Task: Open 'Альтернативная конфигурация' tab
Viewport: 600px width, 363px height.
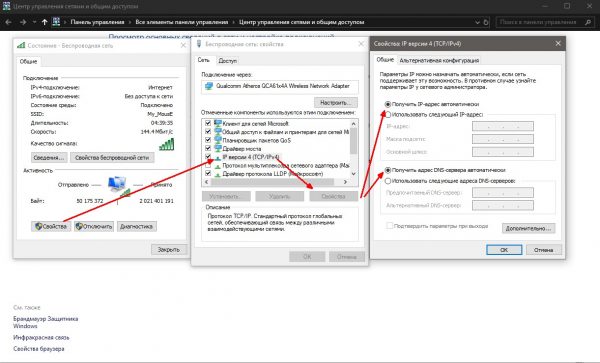Action: (x=439, y=60)
